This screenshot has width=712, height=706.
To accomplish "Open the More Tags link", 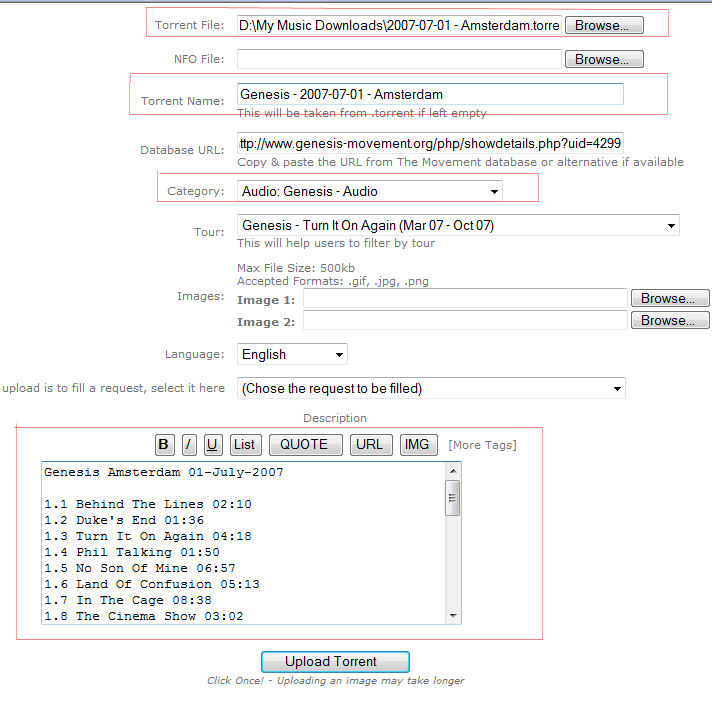I will click(x=482, y=445).
